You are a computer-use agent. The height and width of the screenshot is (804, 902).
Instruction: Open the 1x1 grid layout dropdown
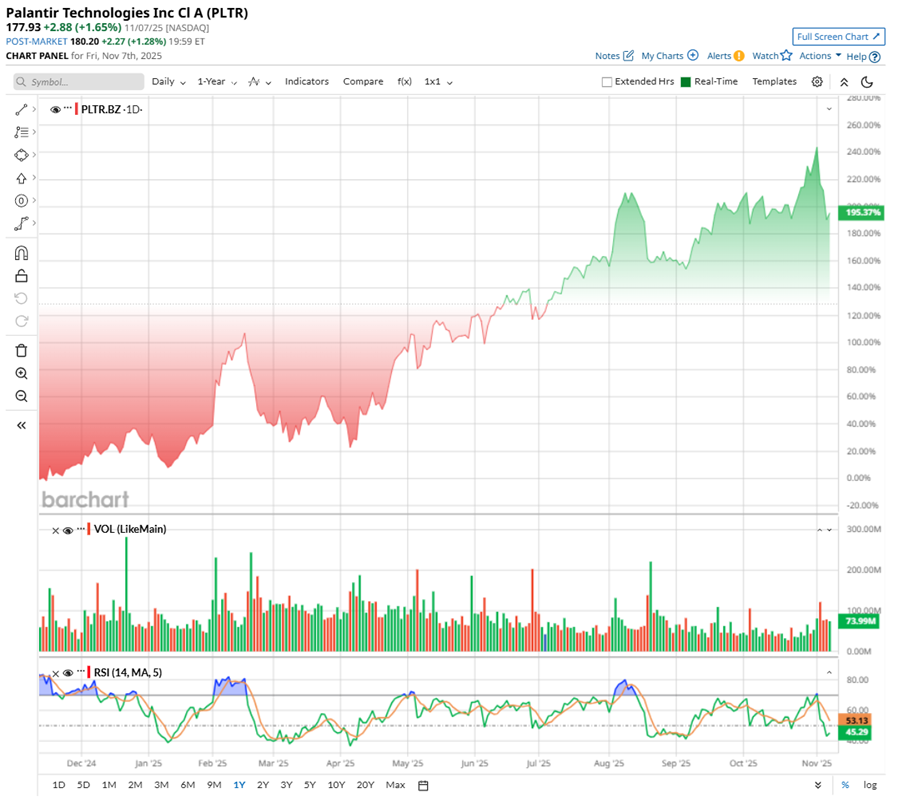438,82
